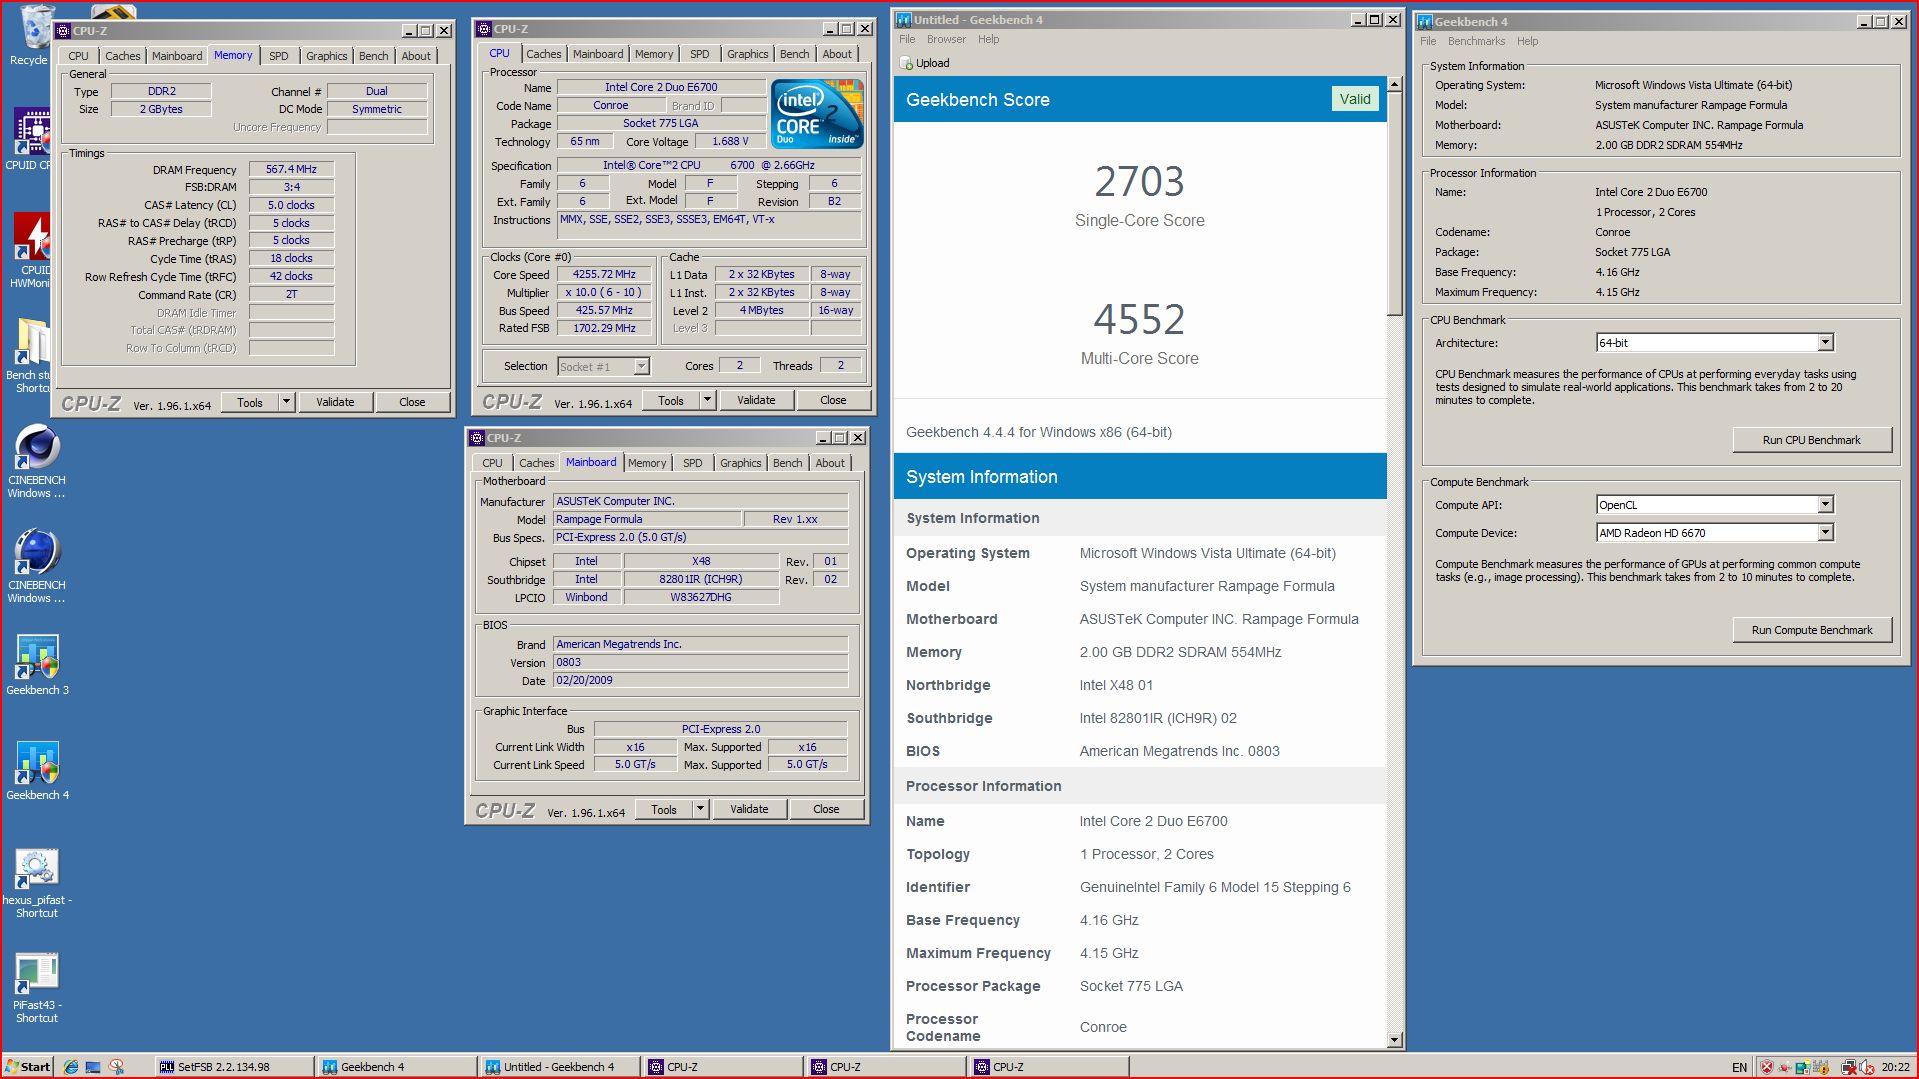Switch to Bench tab in the CPU CPU-Z window

click(x=795, y=54)
